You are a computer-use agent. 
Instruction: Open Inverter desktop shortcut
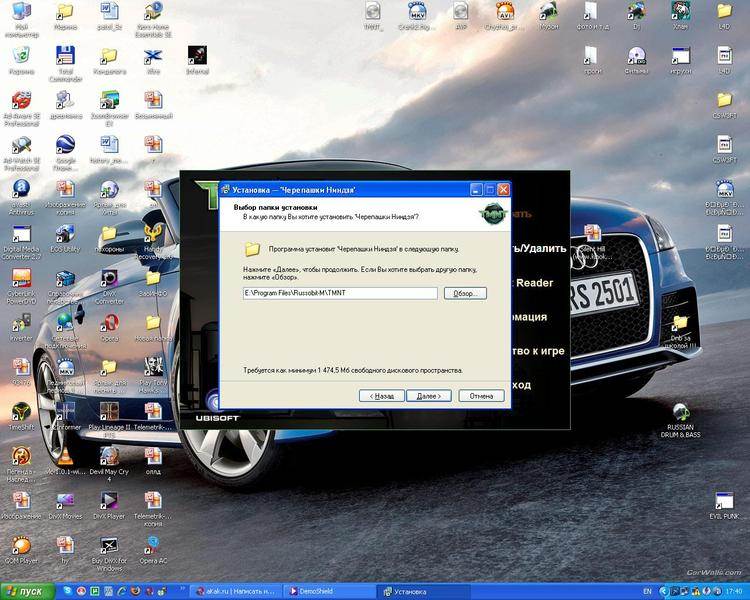[22, 327]
